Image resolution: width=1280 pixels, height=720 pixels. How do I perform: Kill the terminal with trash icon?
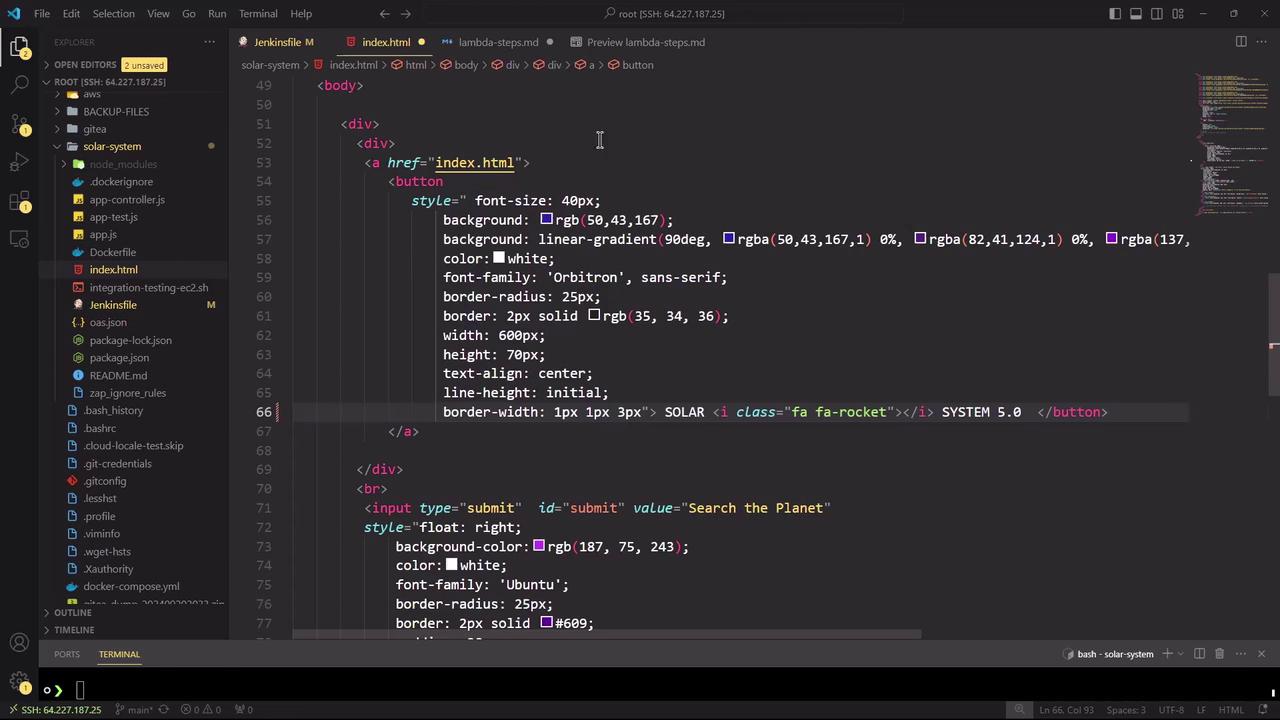click(x=1219, y=654)
